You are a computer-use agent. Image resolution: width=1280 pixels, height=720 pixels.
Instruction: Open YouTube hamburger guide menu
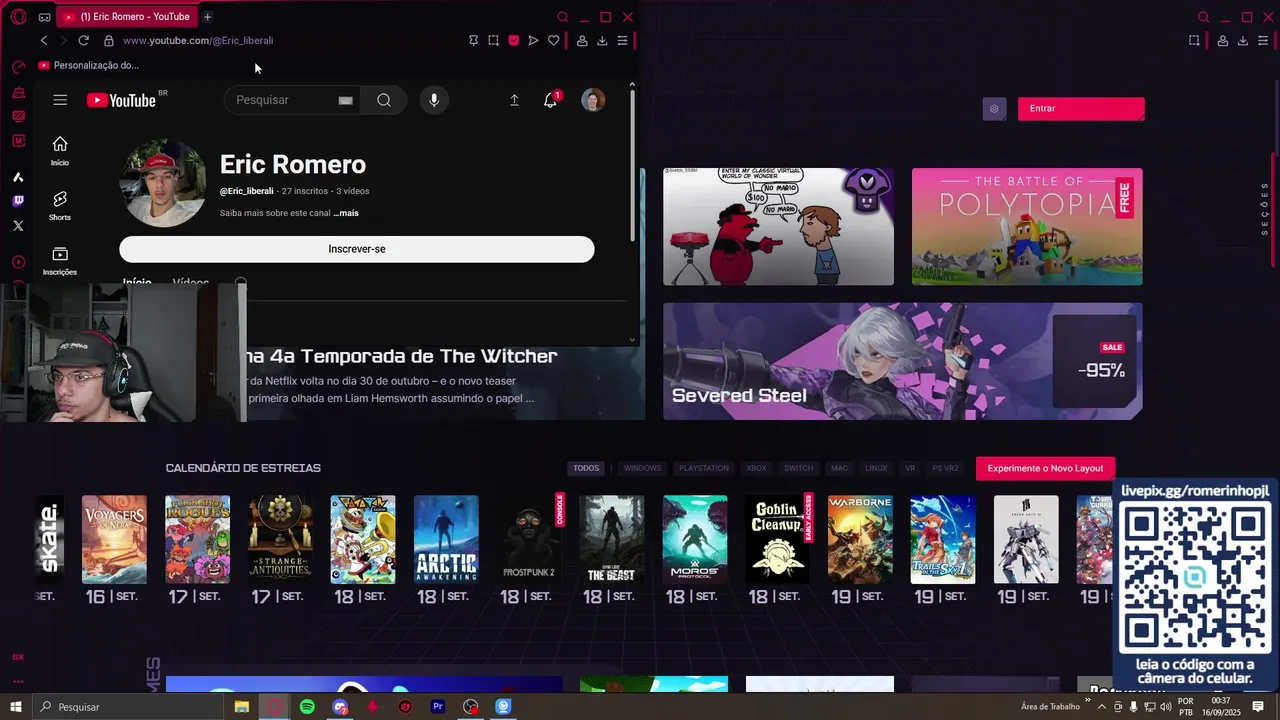pos(60,100)
